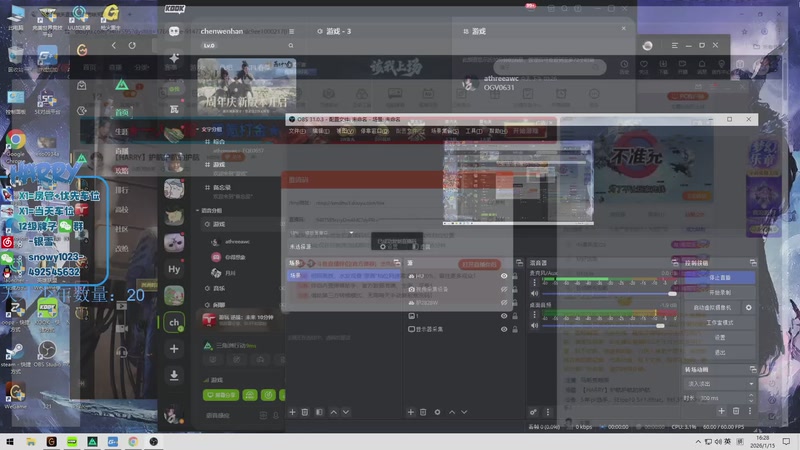Toggle visibility of 显示器采集 source
Image resolution: width=800 pixels, height=450 pixels.
coord(504,330)
